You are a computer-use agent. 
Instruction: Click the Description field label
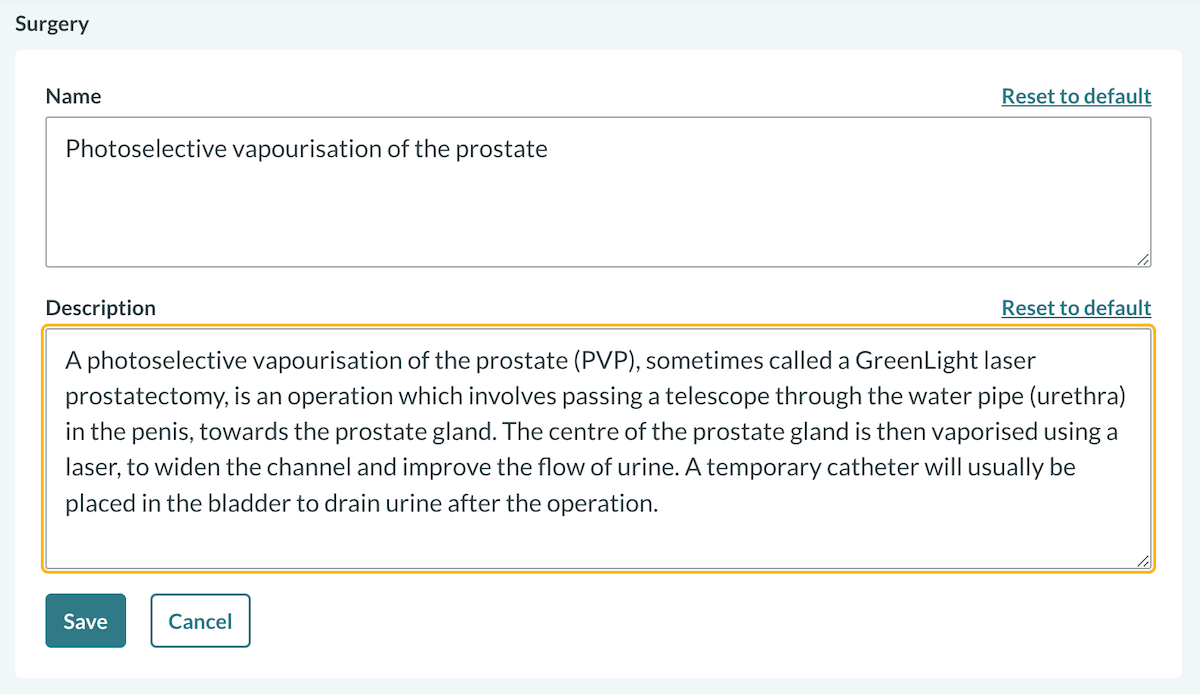tap(101, 308)
